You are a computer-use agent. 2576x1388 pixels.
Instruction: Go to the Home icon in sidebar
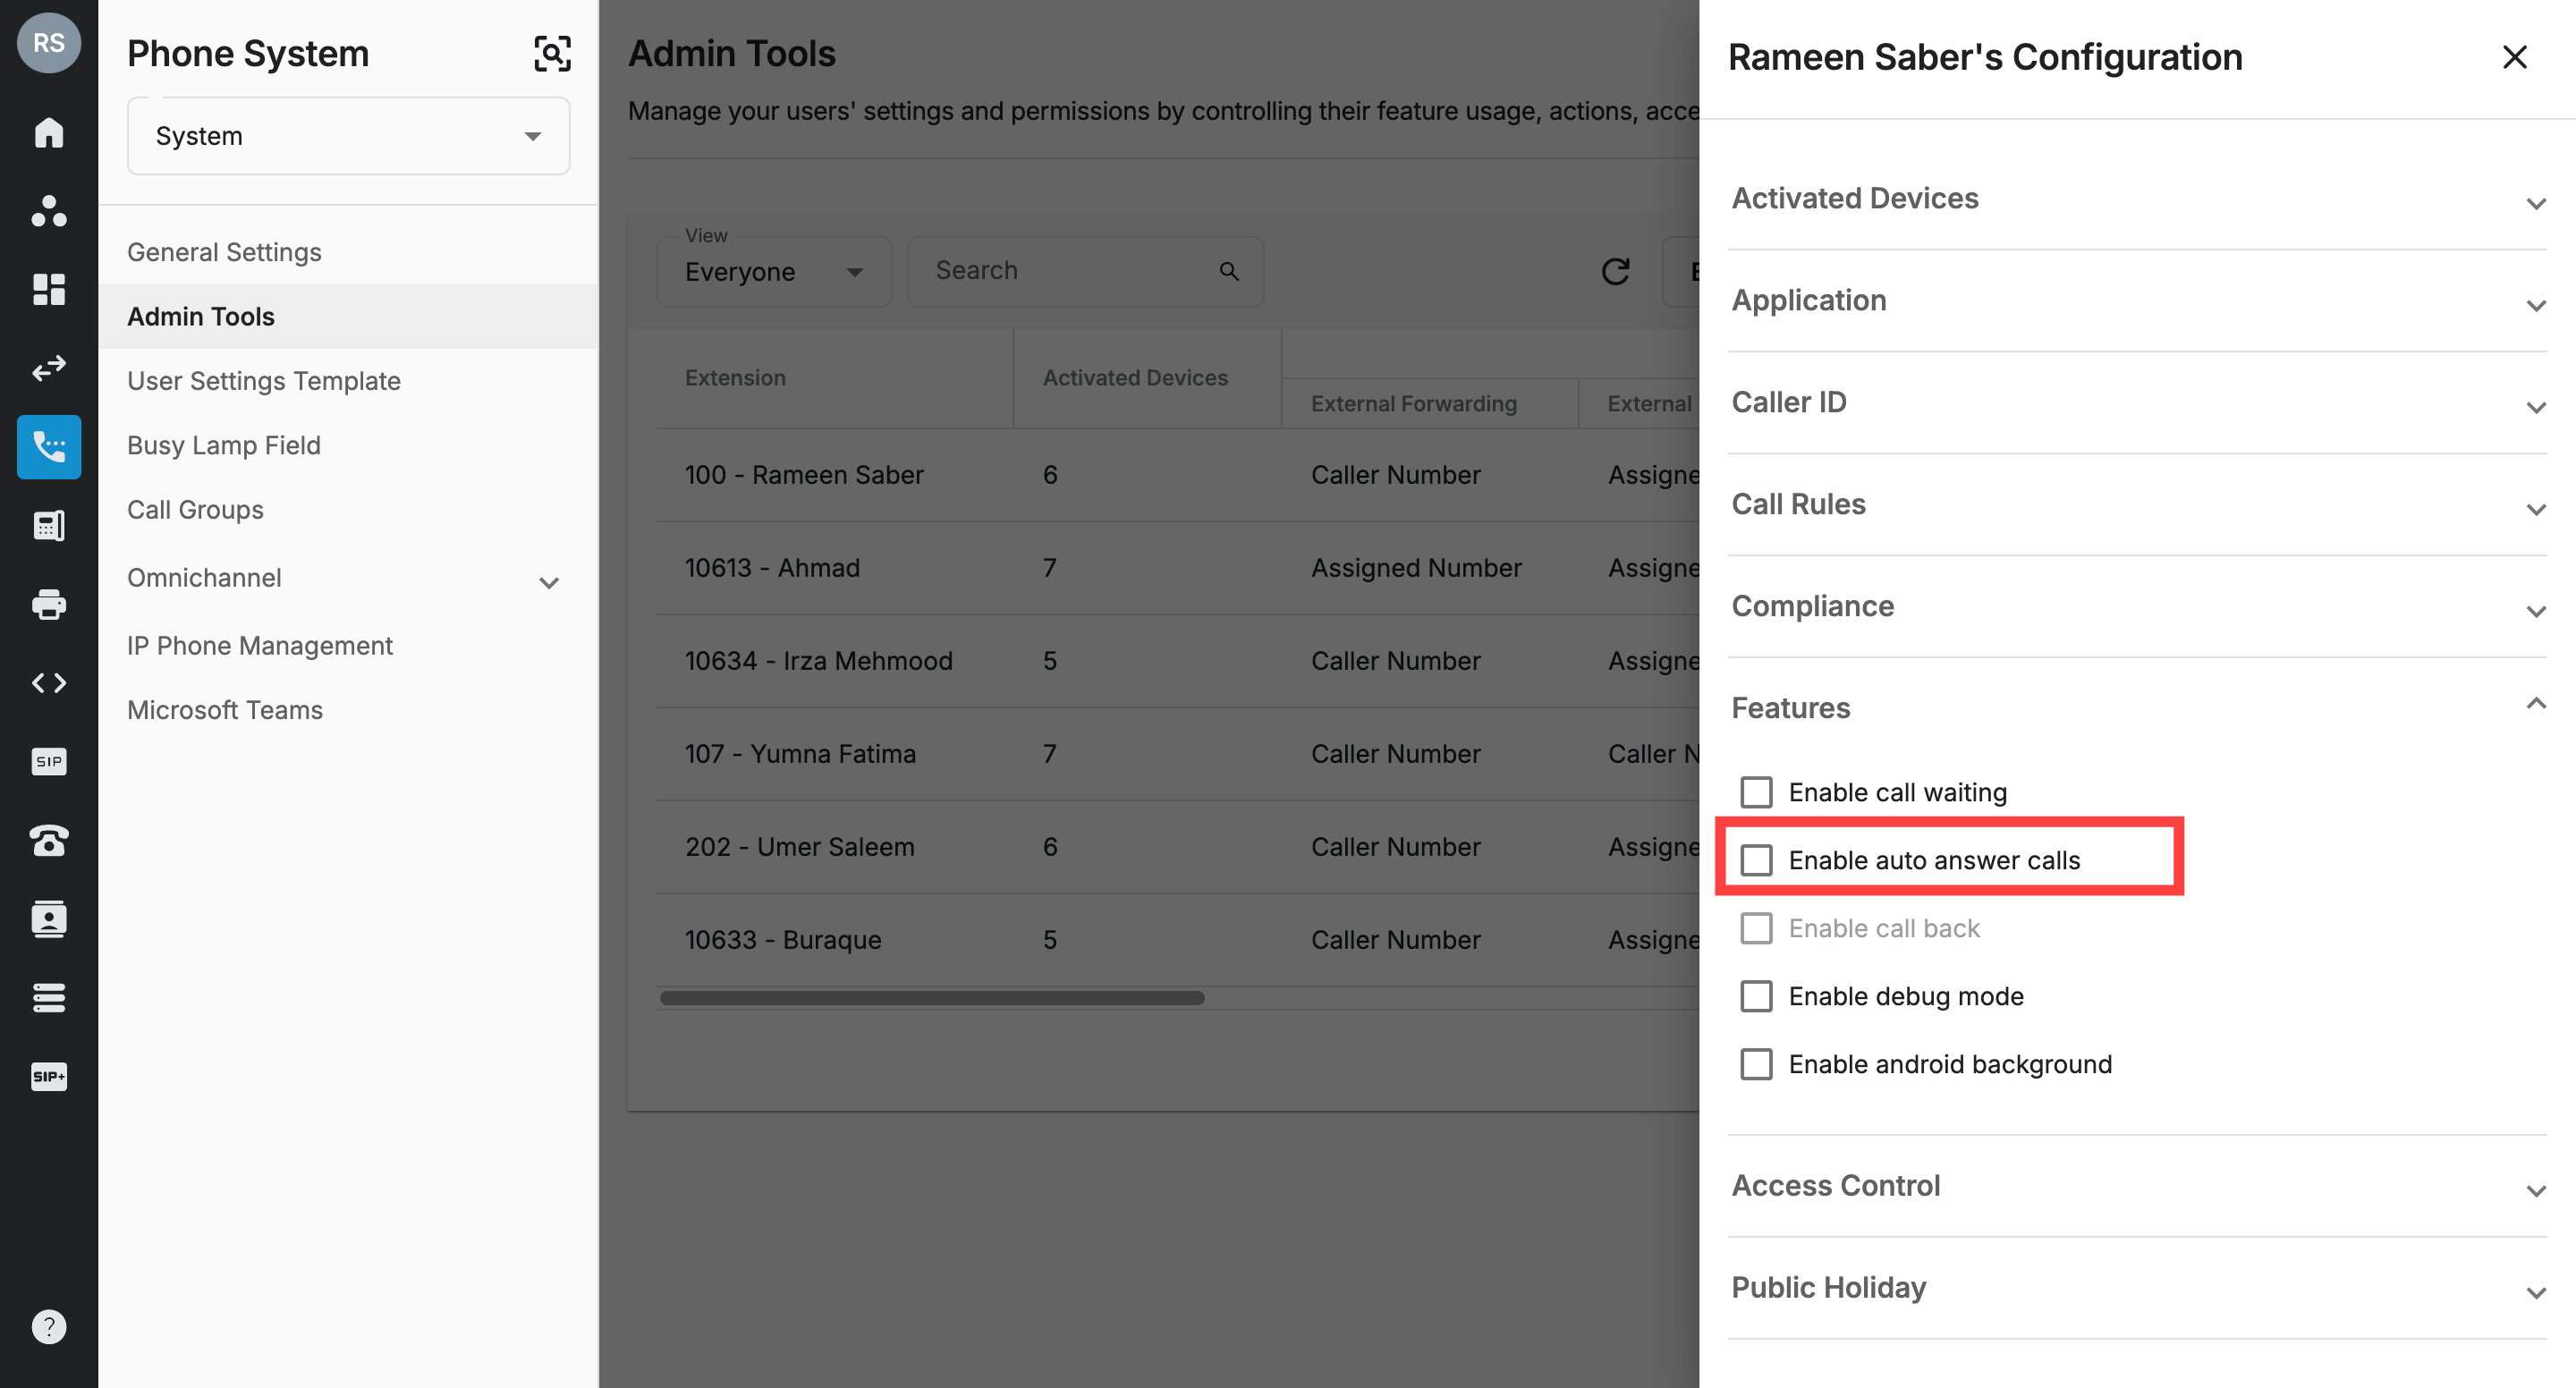(49, 132)
